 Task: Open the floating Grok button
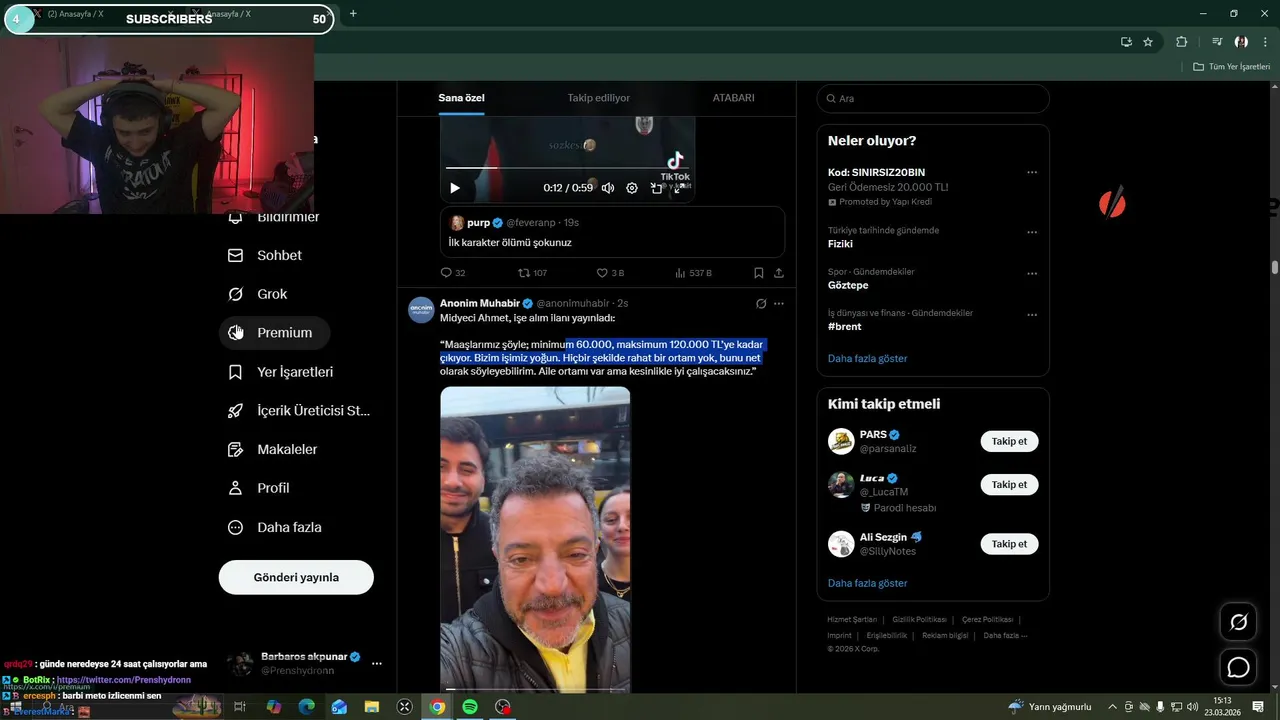1238,622
